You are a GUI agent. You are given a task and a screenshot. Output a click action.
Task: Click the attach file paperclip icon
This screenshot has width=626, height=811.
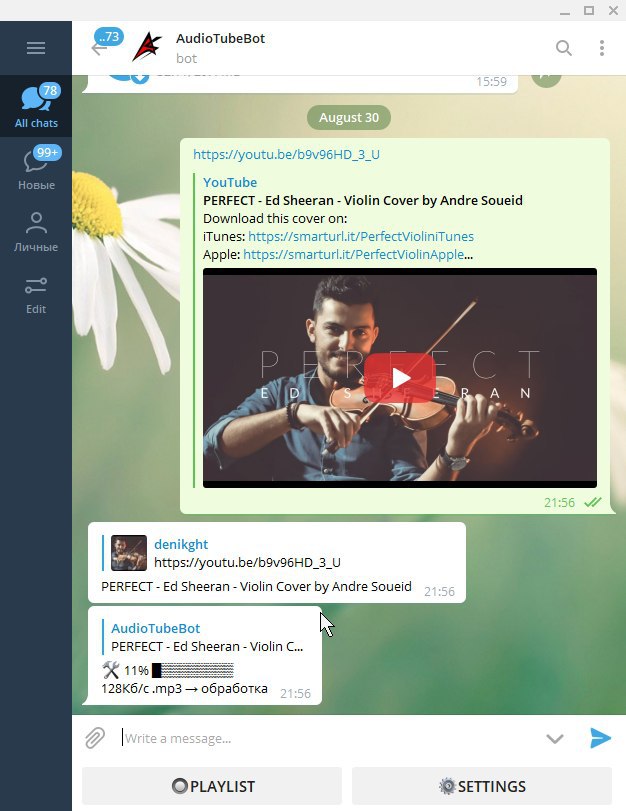coord(95,738)
